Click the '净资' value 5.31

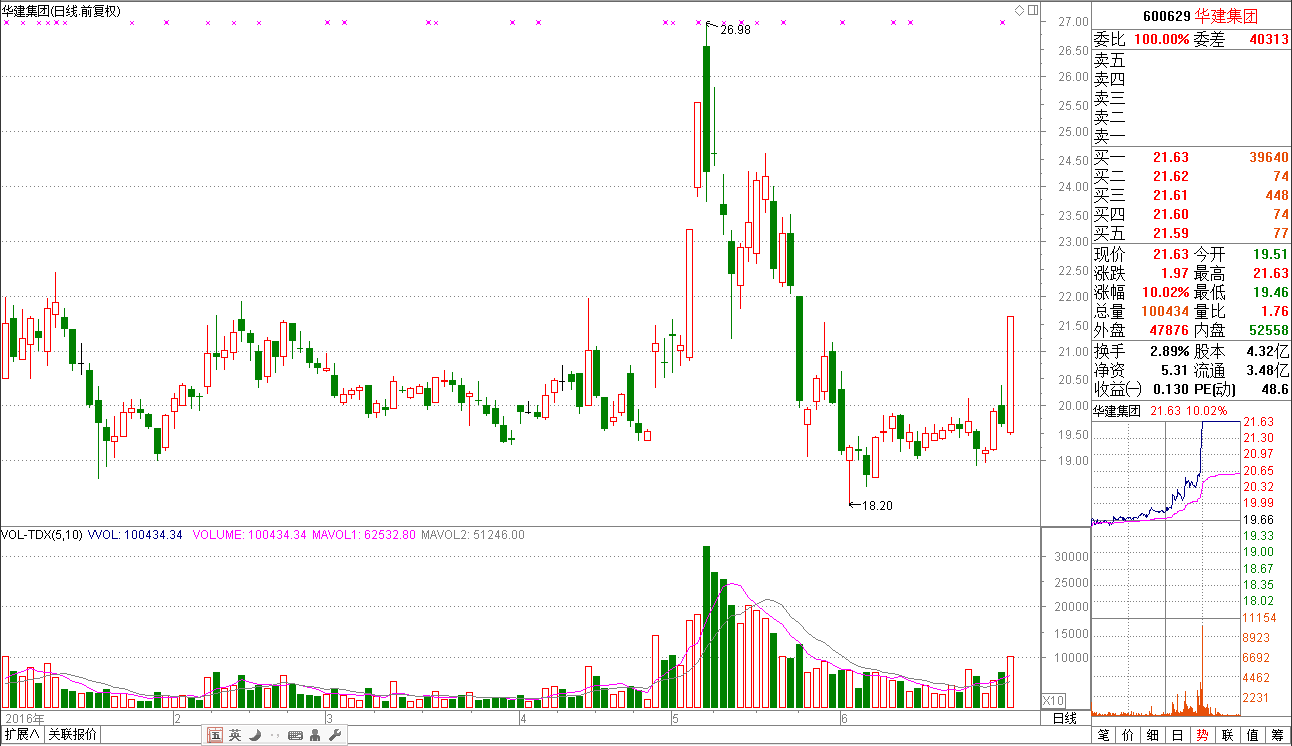(x=1173, y=370)
